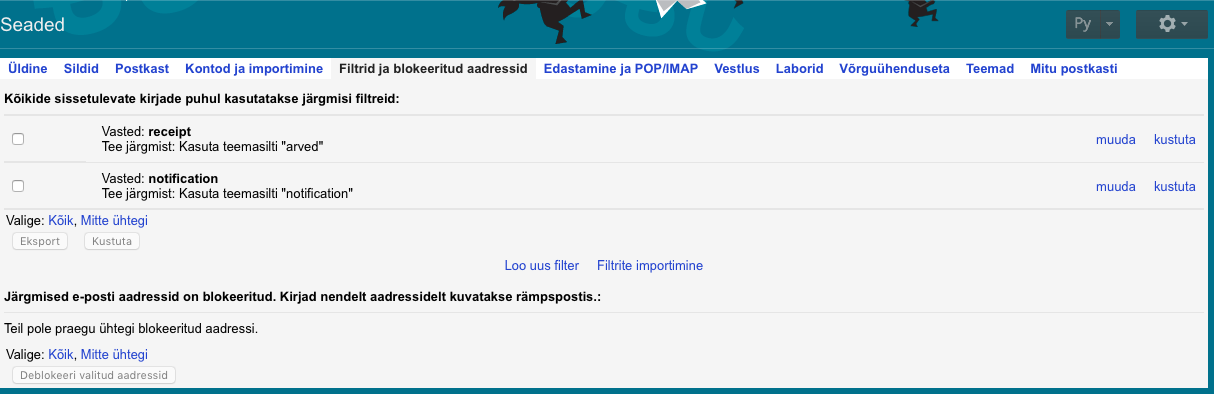The image size is (1214, 394).
Task: Go to Kontod ja importimine tab
Action: click(254, 69)
